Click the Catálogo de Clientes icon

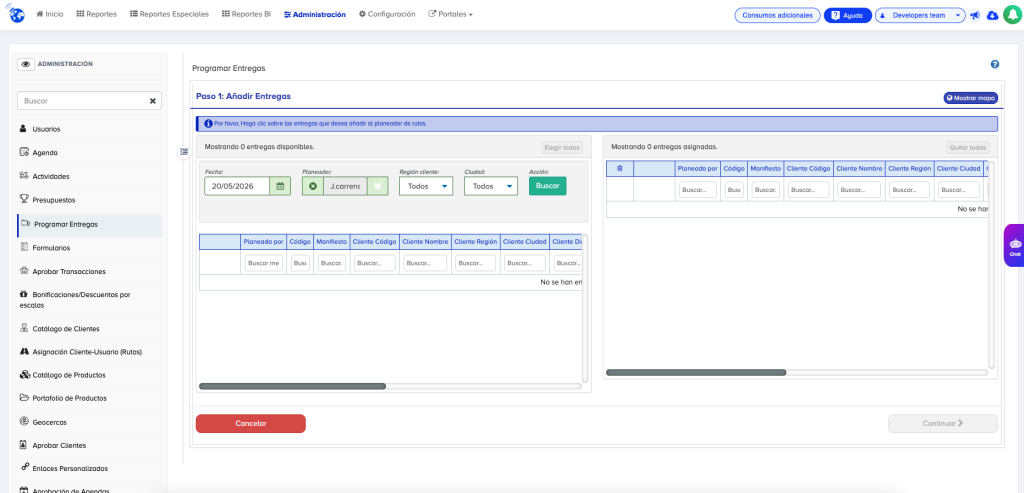(24, 328)
